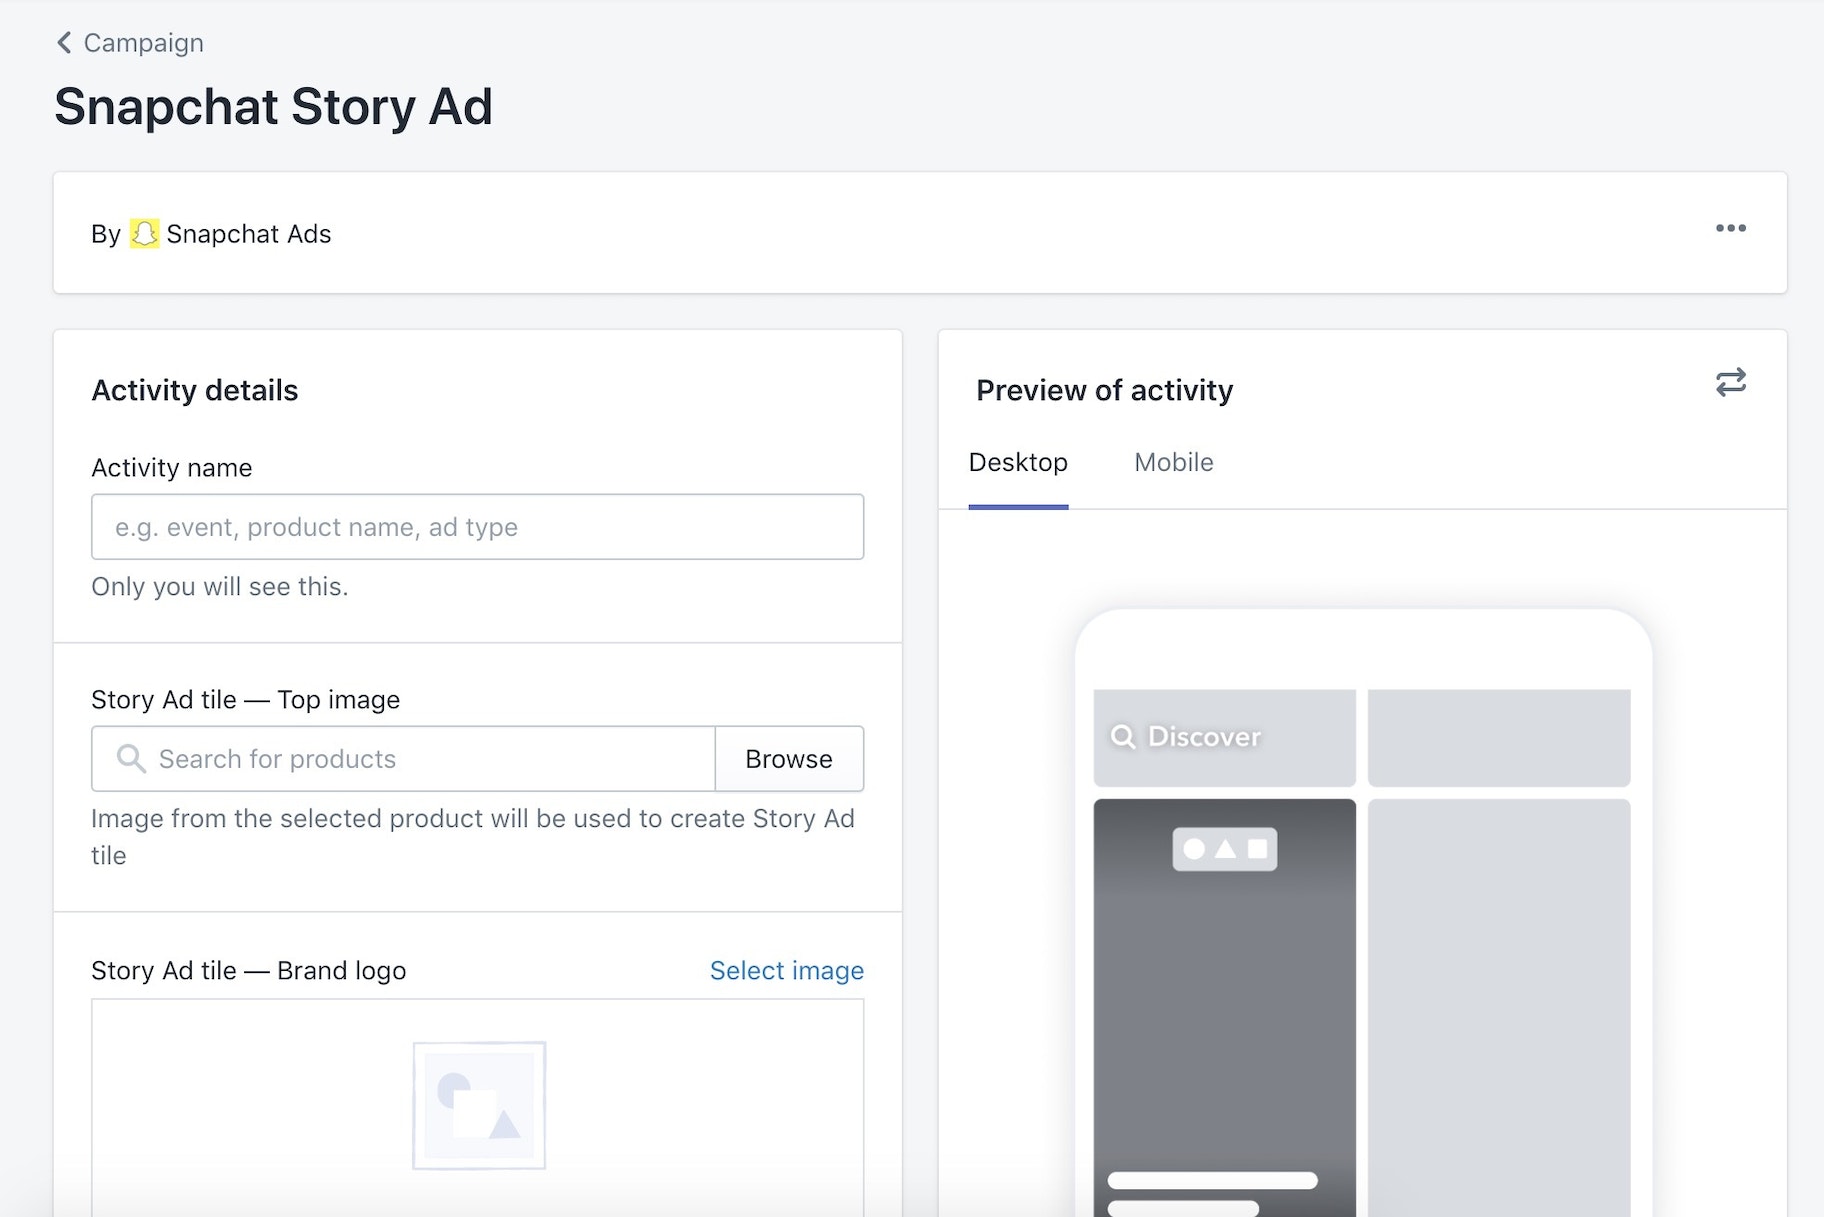
Task: Click the Snapchat Ads app name
Action: (248, 234)
